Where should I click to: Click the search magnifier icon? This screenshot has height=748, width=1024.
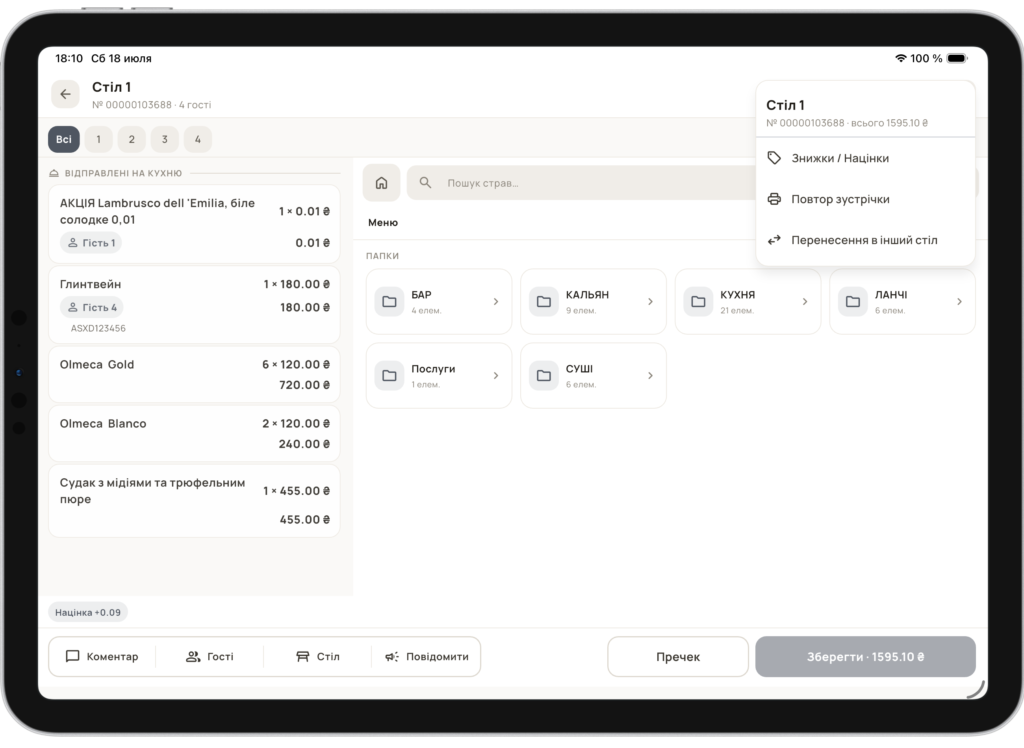pyautogui.click(x=425, y=183)
